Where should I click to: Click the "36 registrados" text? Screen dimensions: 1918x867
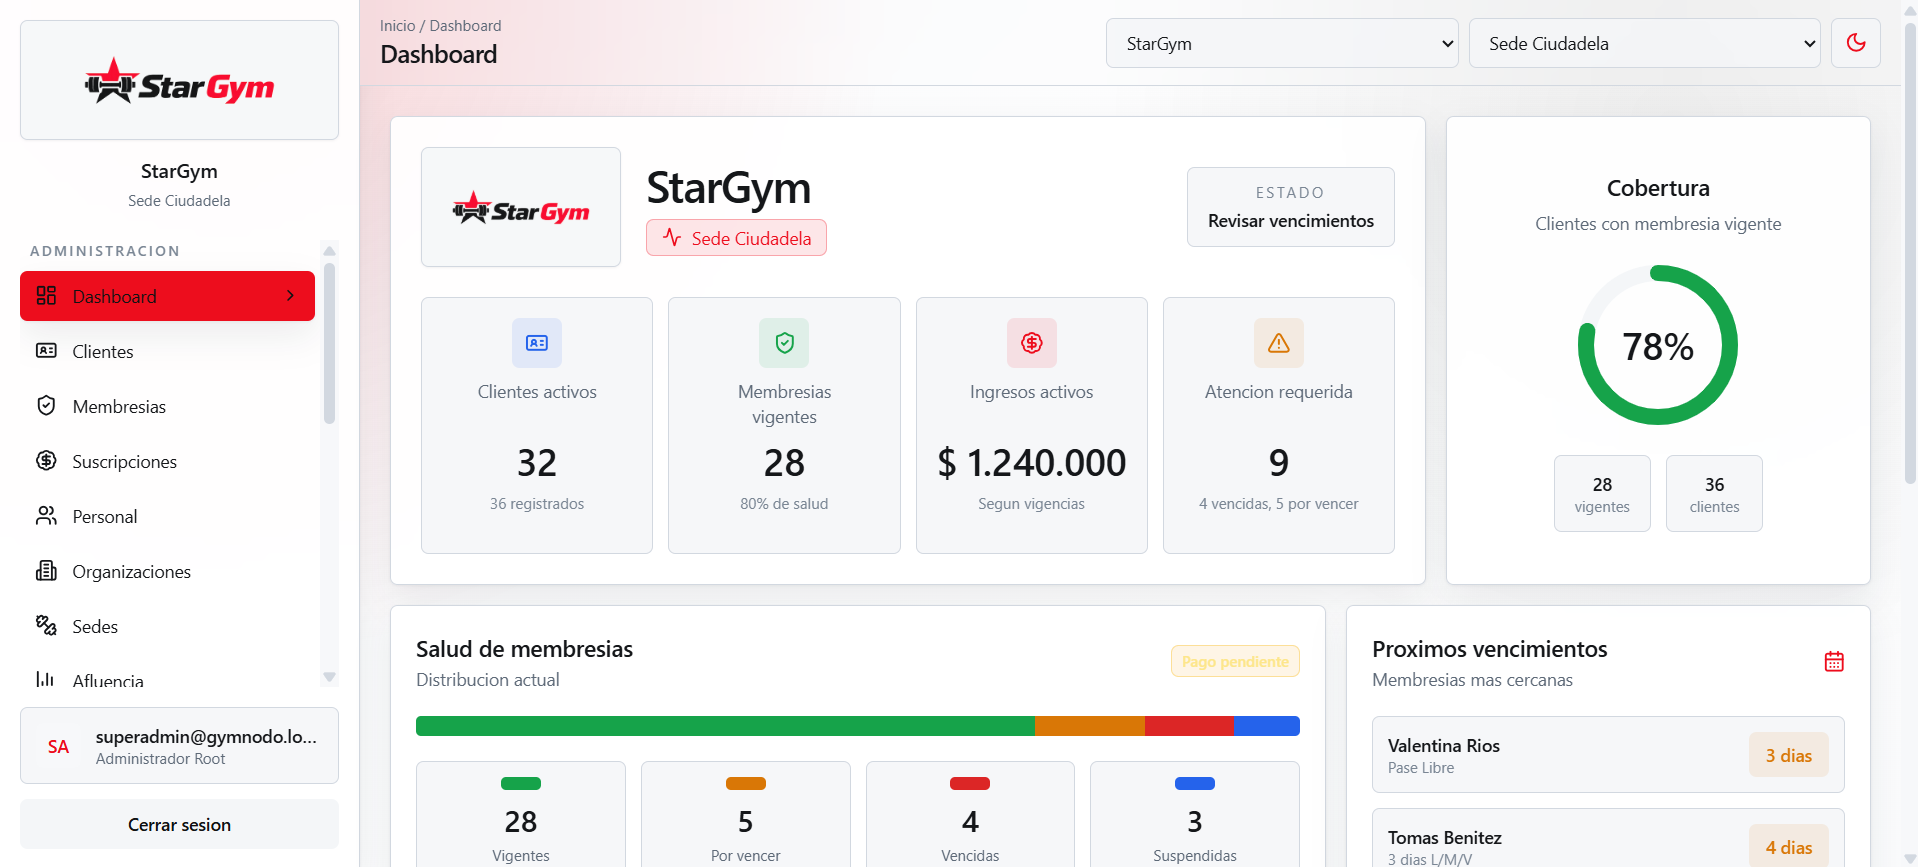[537, 504]
